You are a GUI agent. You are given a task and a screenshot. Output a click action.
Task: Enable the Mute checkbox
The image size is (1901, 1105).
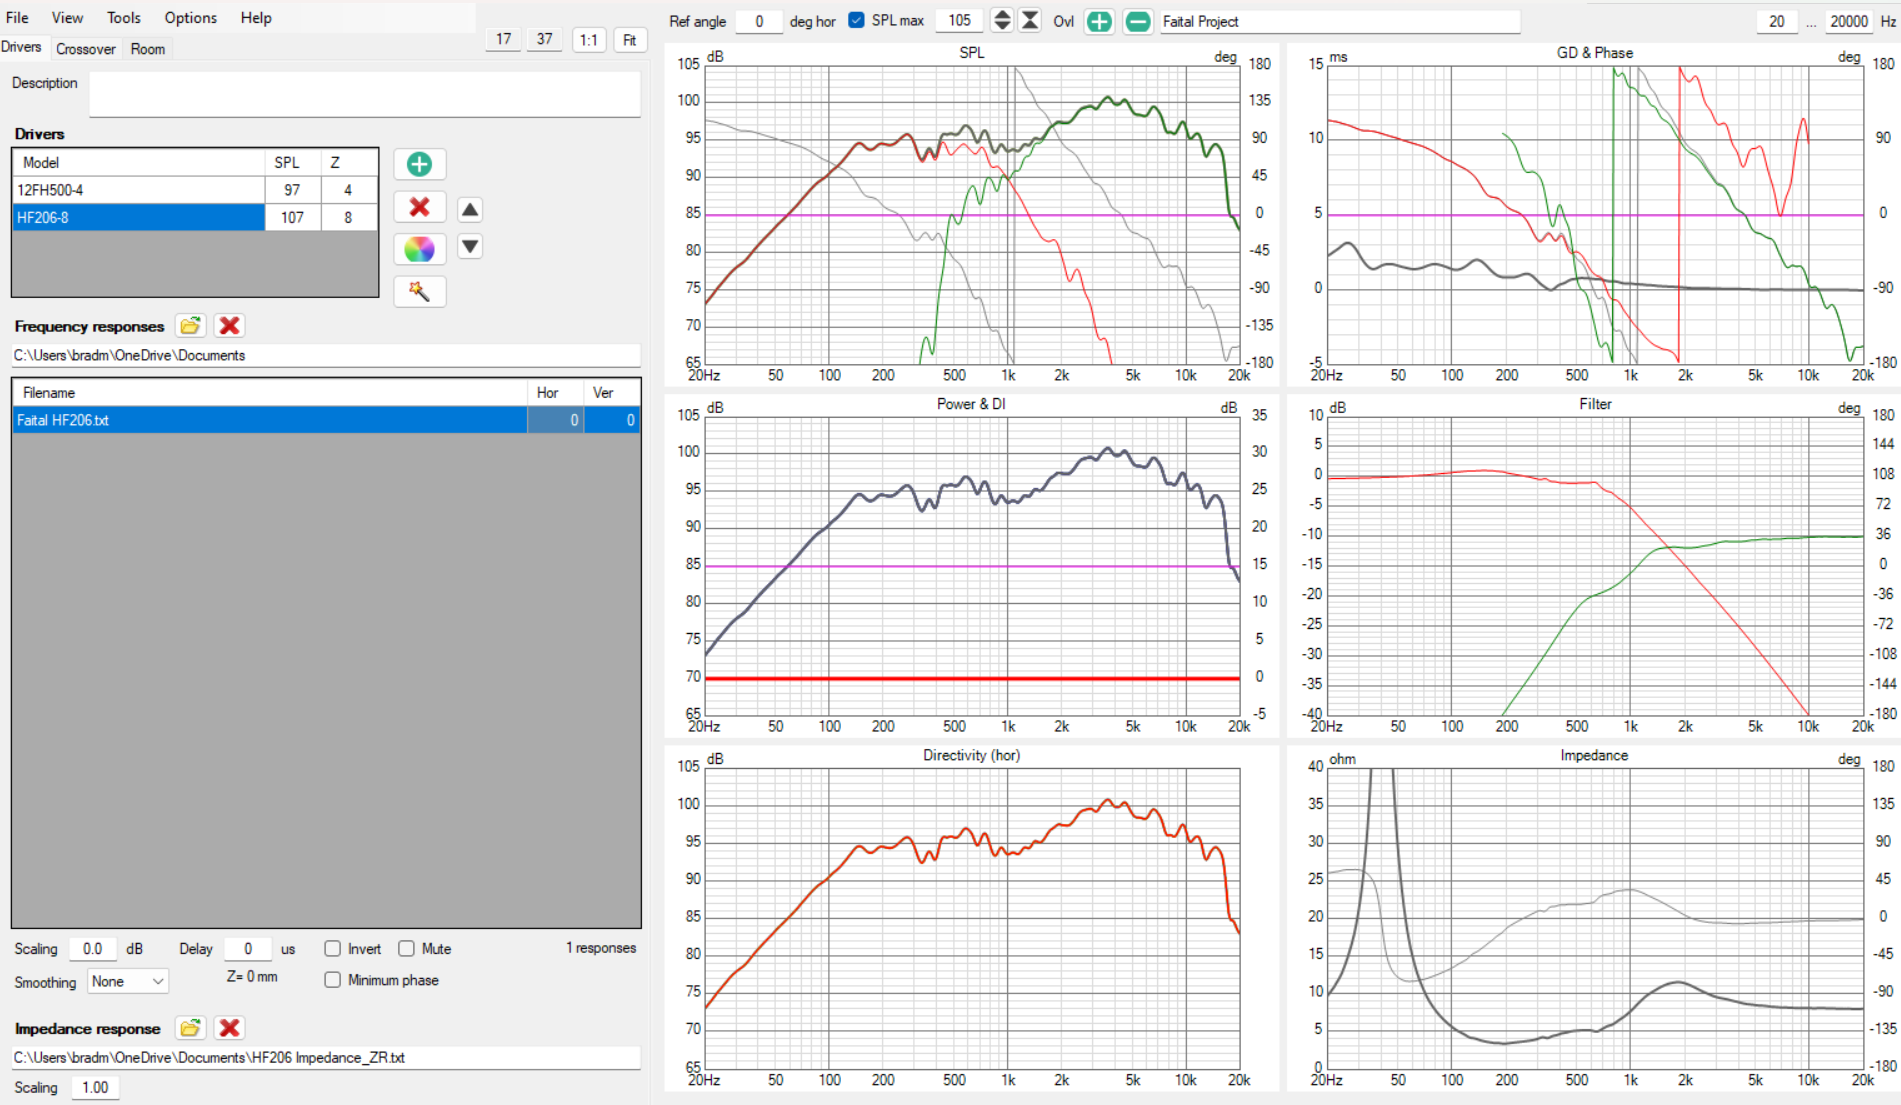tap(407, 948)
